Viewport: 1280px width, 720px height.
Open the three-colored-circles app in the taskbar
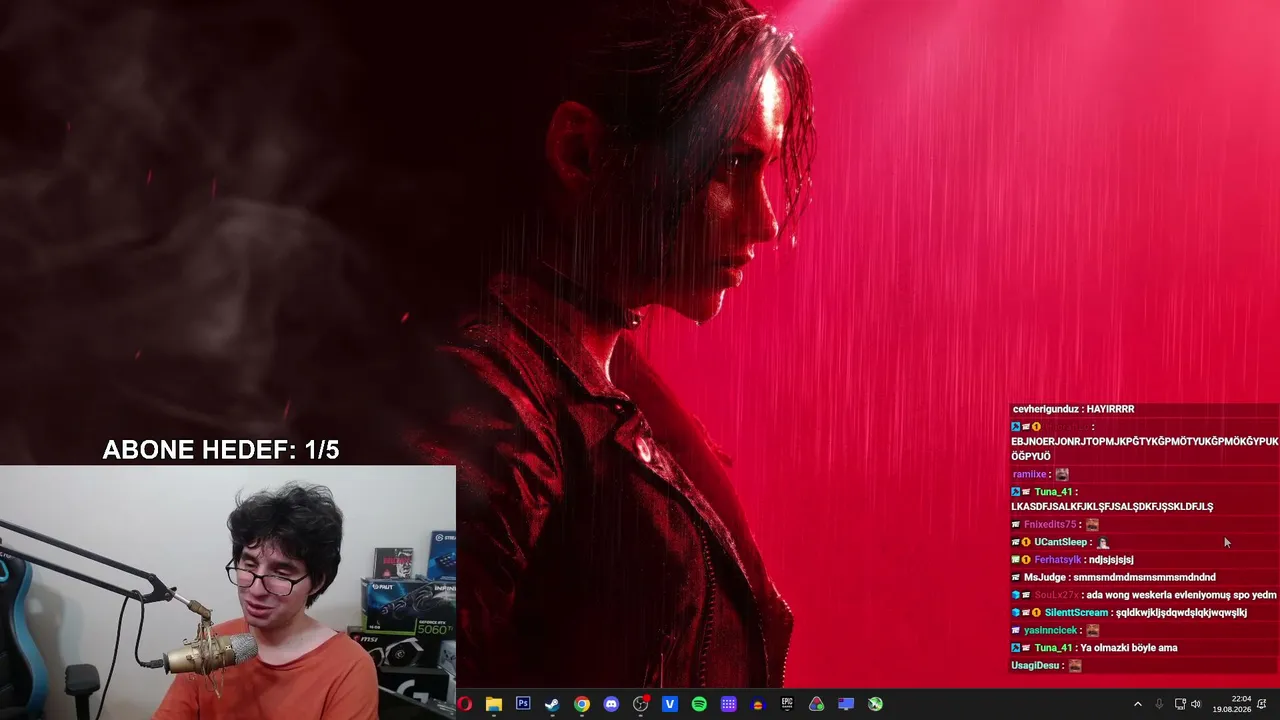pyautogui.click(x=817, y=704)
